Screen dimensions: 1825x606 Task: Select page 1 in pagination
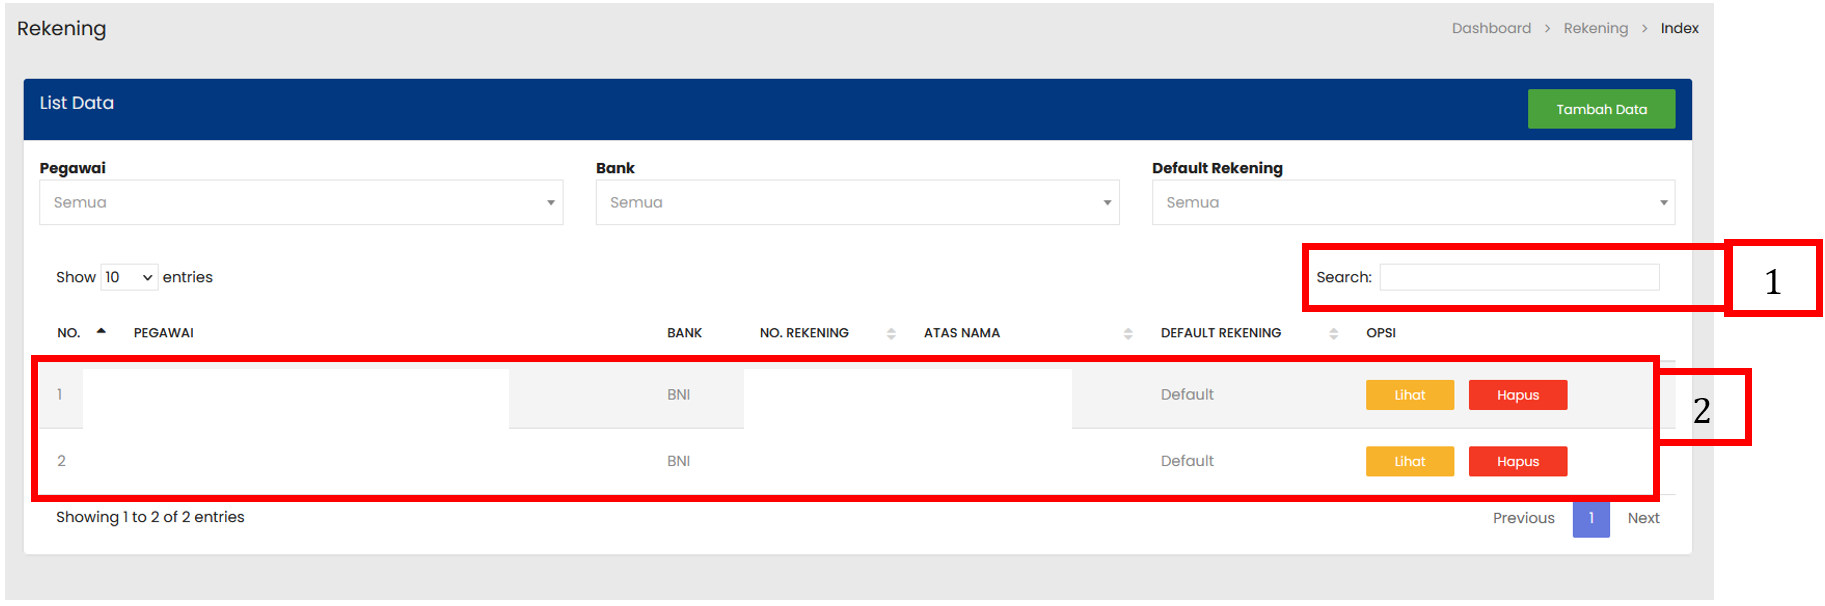1590,518
